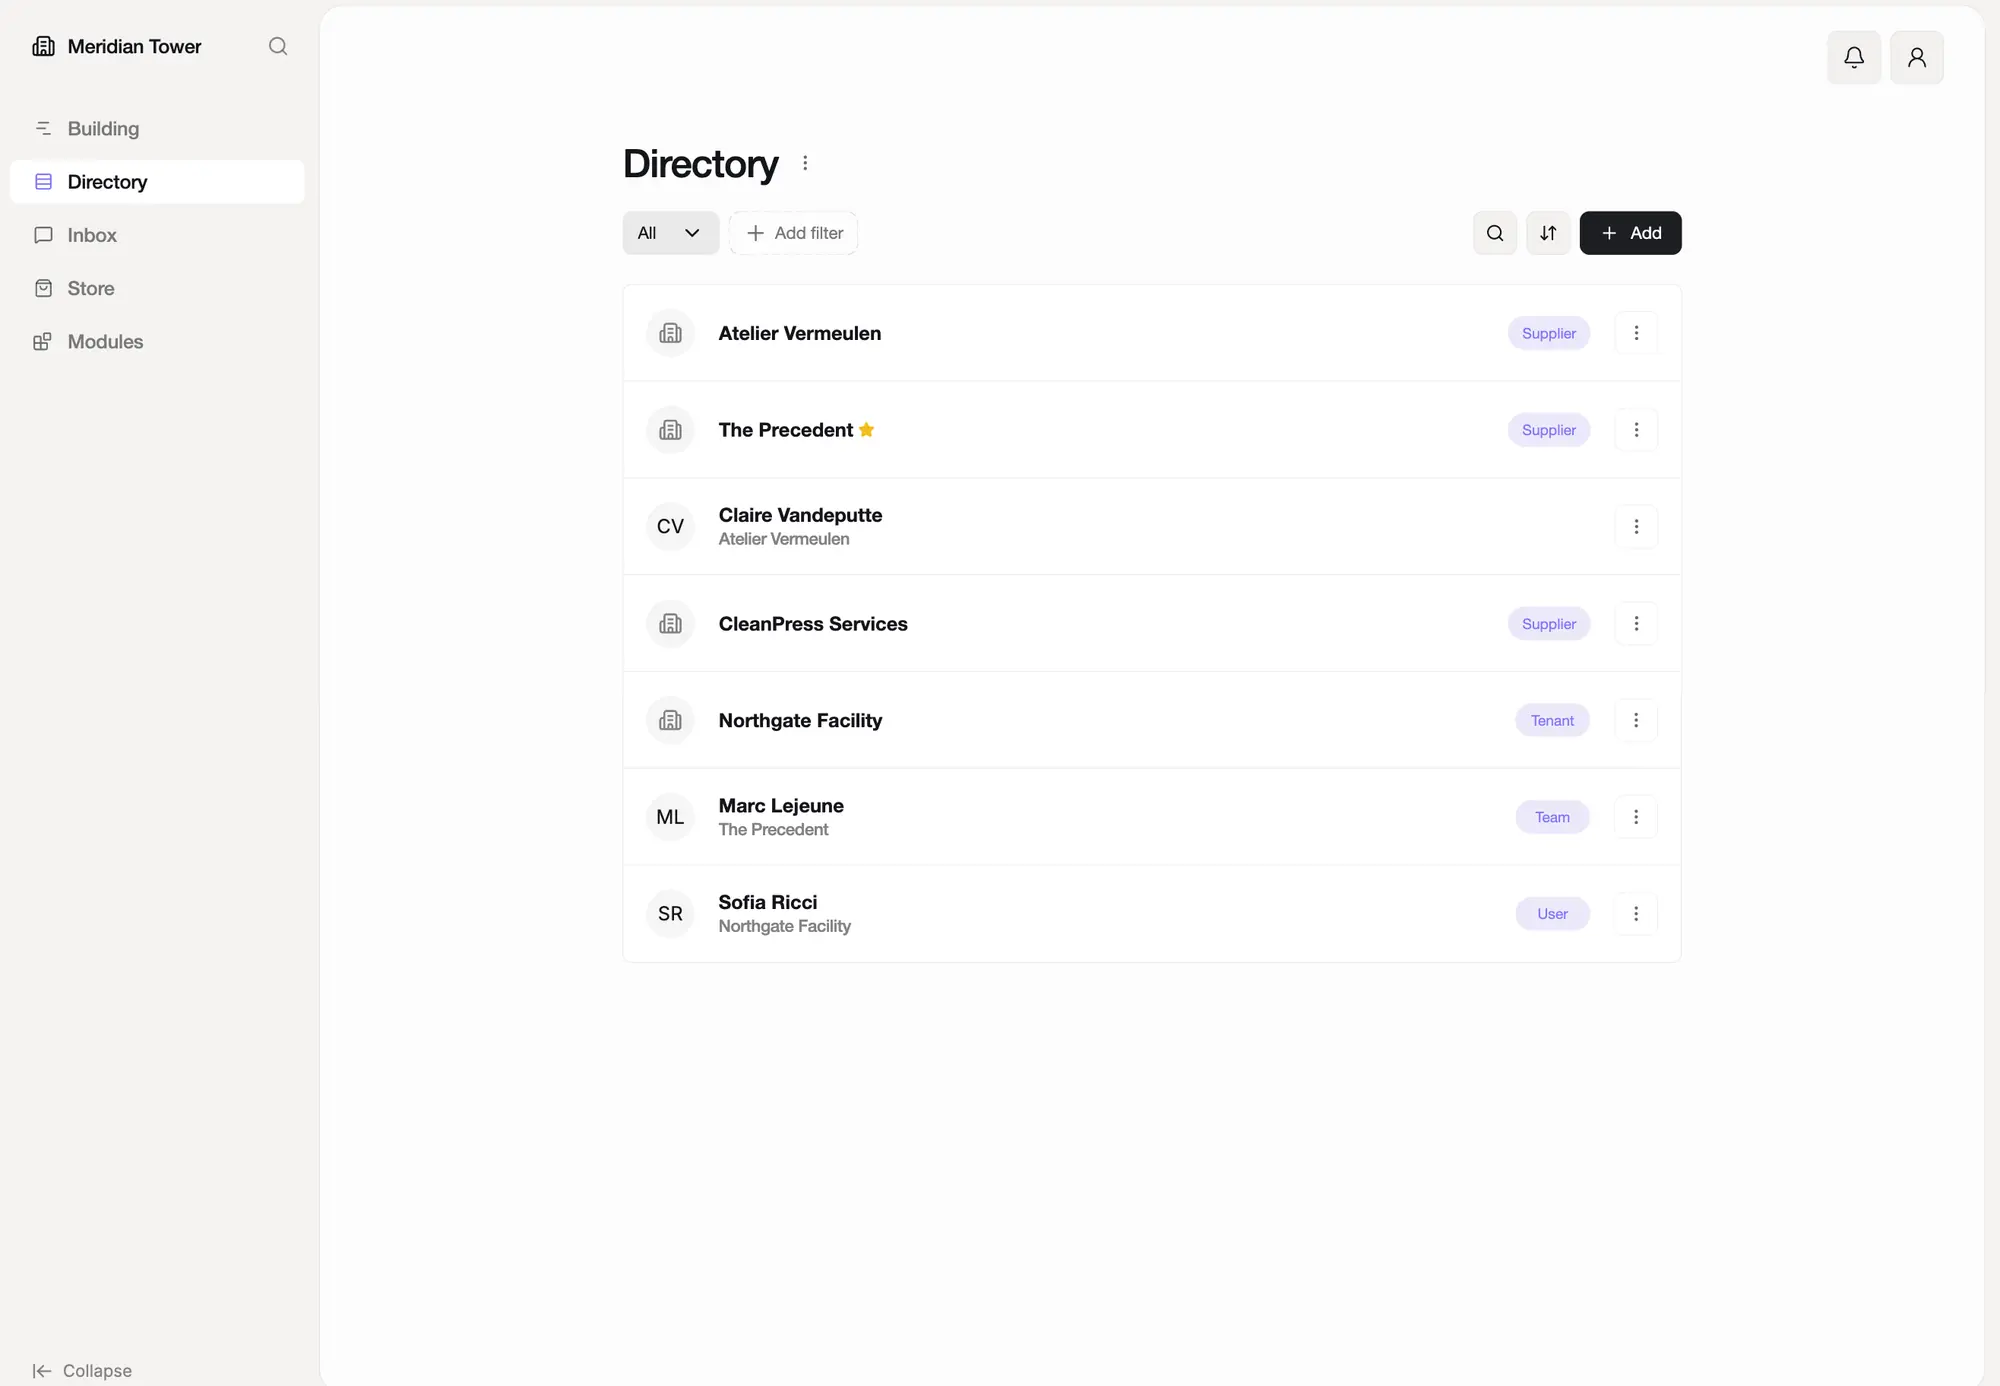This screenshot has width=2000, height=1386.
Task: Click the Meridian Tower building logo
Action: [43, 46]
